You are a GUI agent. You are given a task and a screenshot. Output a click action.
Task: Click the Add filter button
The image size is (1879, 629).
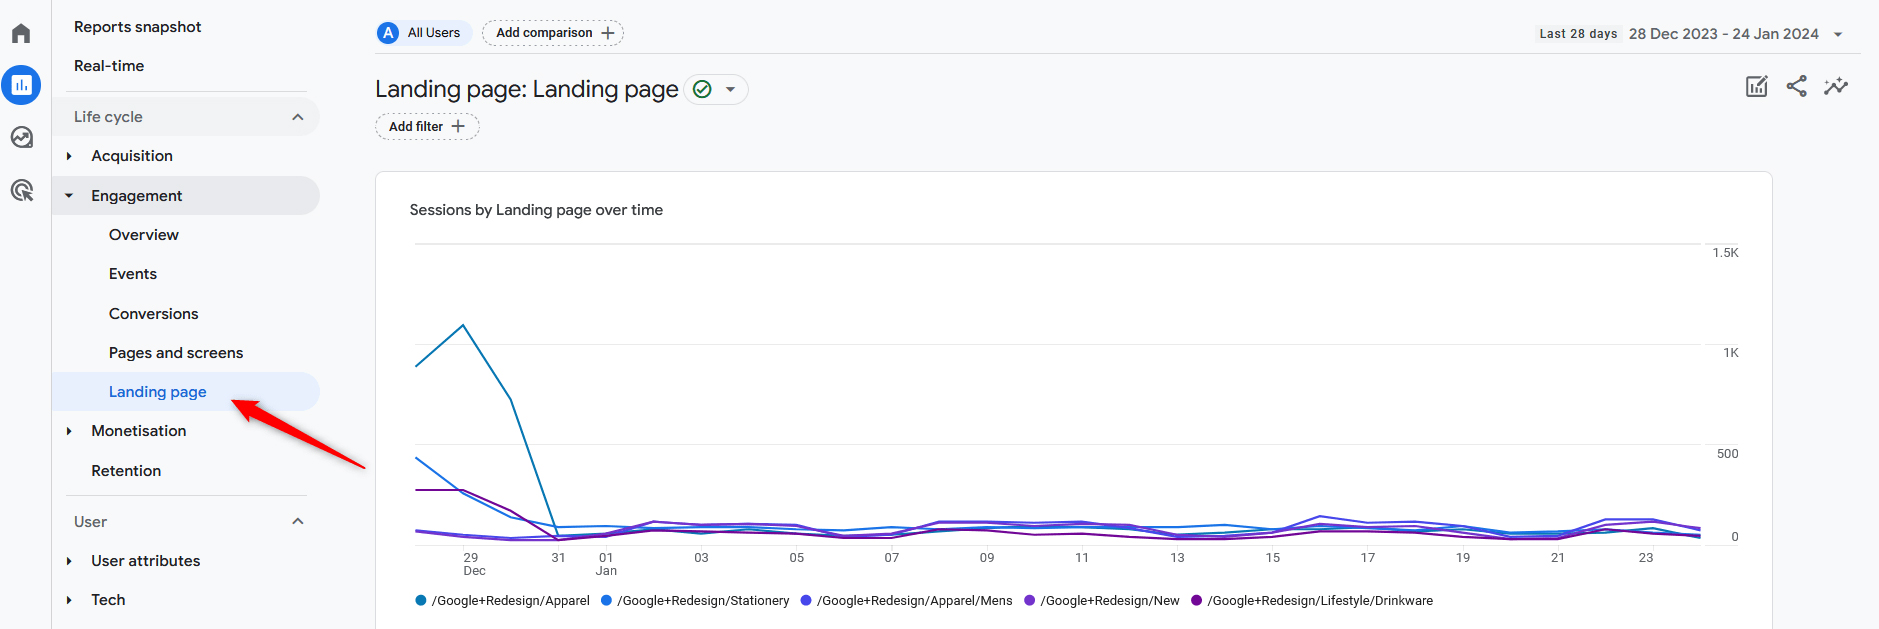coord(427,126)
